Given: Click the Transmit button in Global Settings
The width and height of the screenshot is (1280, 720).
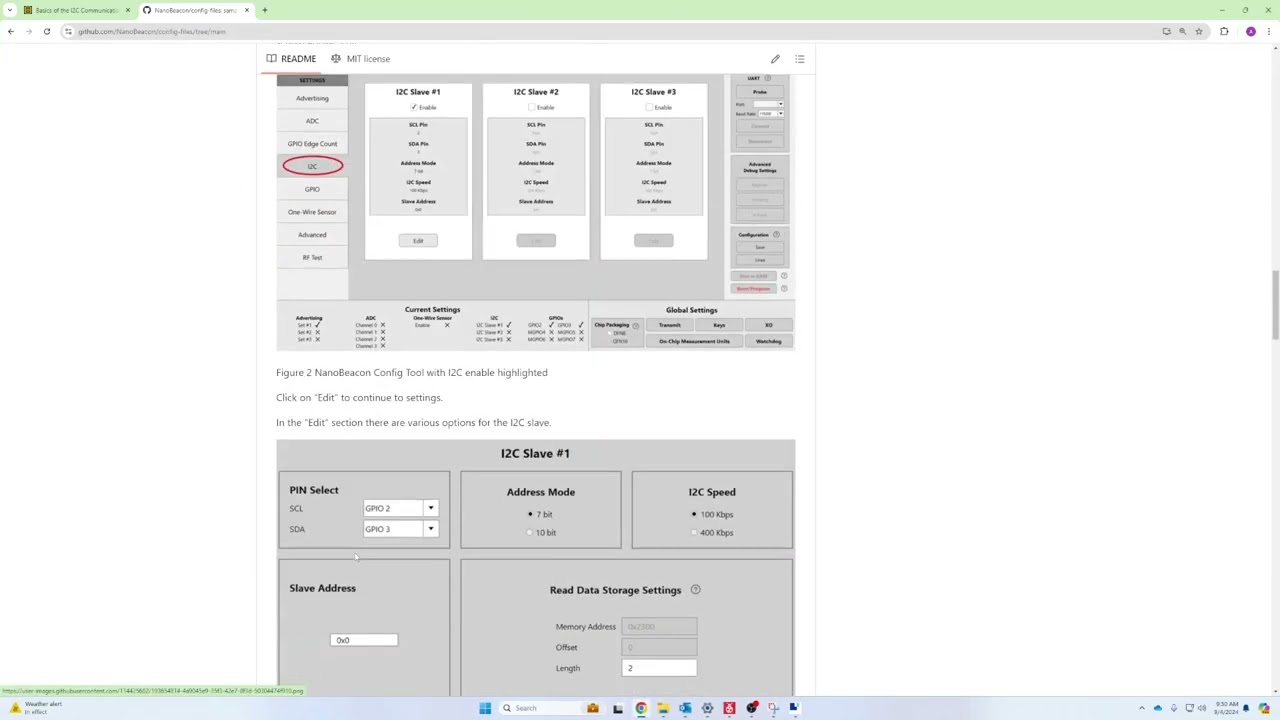Looking at the screenshot, I should pyautogui.click(x=670, y=325).
